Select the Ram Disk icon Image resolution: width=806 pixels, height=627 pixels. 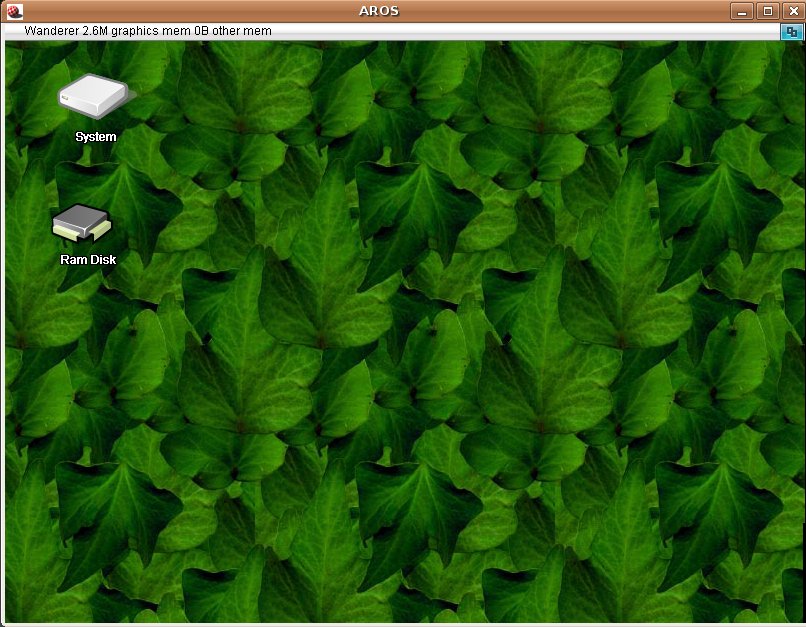coord(83,224)
